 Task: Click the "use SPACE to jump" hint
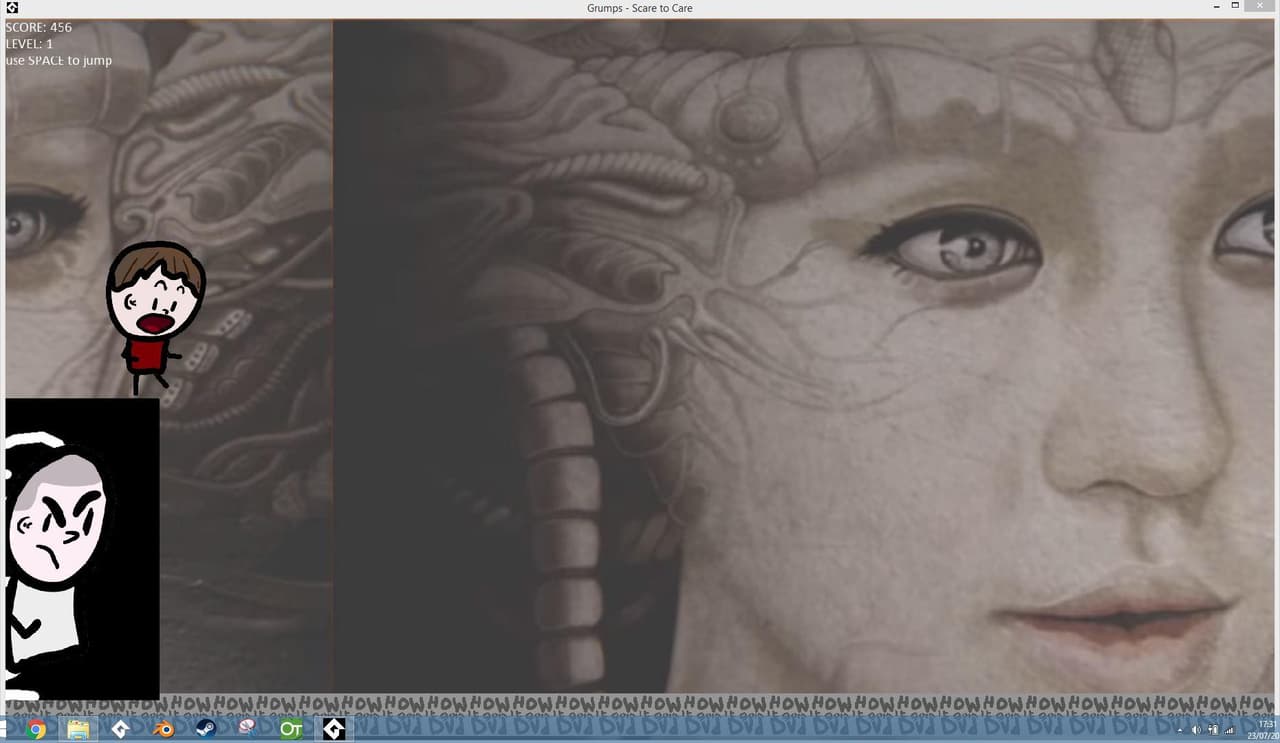click(x=58, y=61)
